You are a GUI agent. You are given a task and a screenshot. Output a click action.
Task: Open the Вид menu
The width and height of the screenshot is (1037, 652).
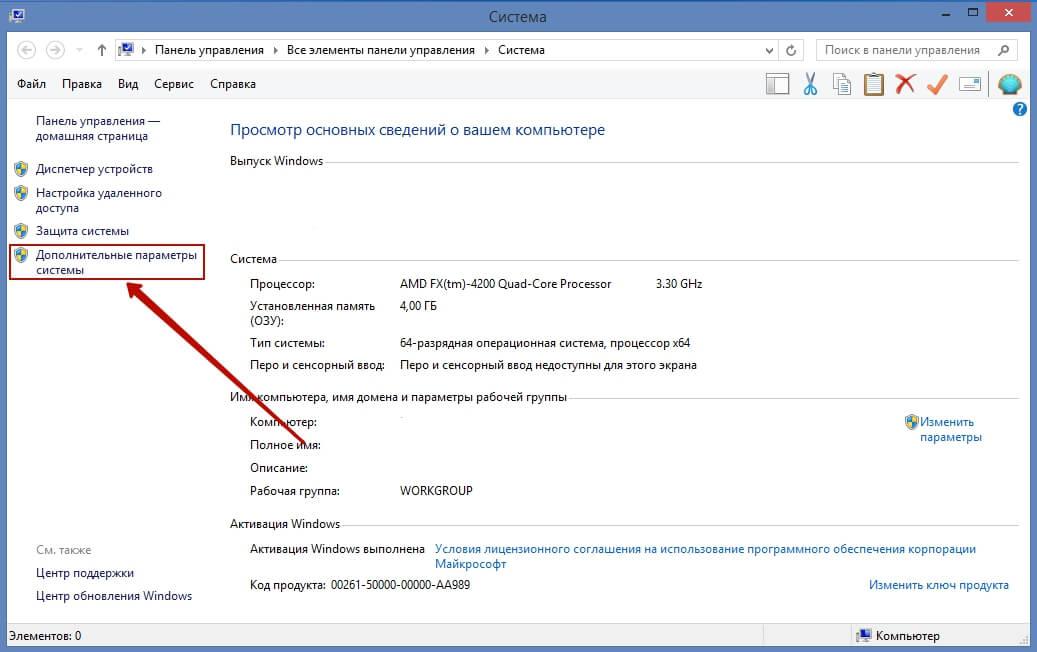click(128, 84)
